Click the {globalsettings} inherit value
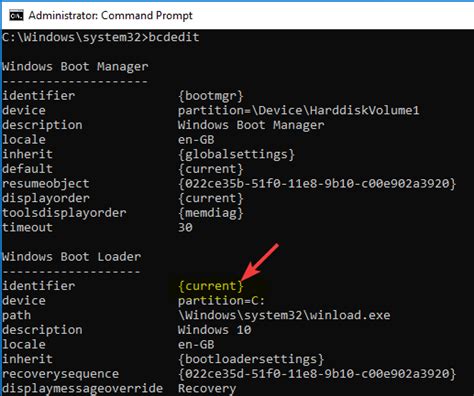474x396 pixels. [236, 154]
